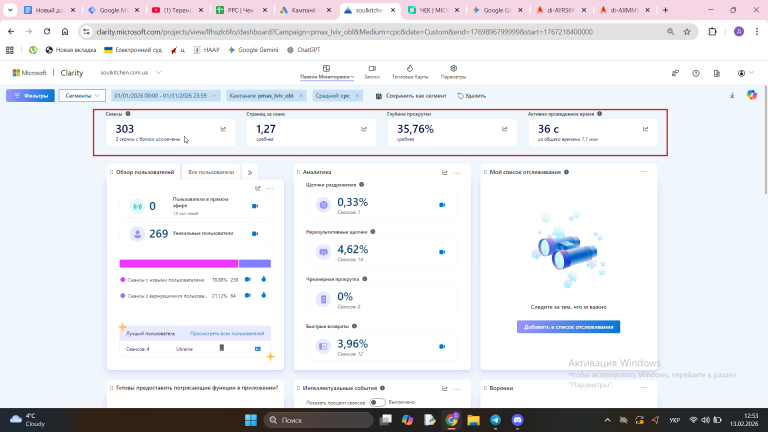768x432 pixels.
Task: Bookmark this page with the star icon
Action: (x=687, y=32)
